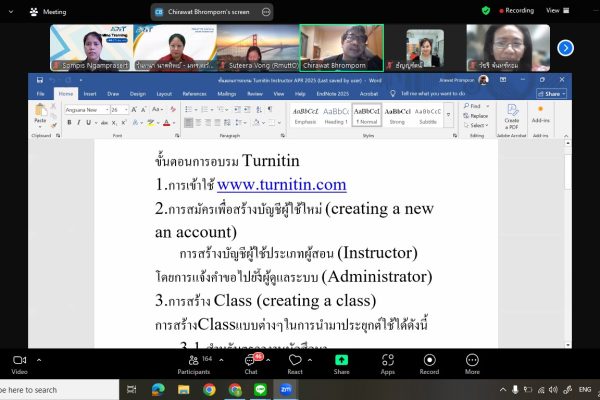Switch to the References ribbon tab
The width and height of the screenshot is (600, 400).
tap(194, 94)
